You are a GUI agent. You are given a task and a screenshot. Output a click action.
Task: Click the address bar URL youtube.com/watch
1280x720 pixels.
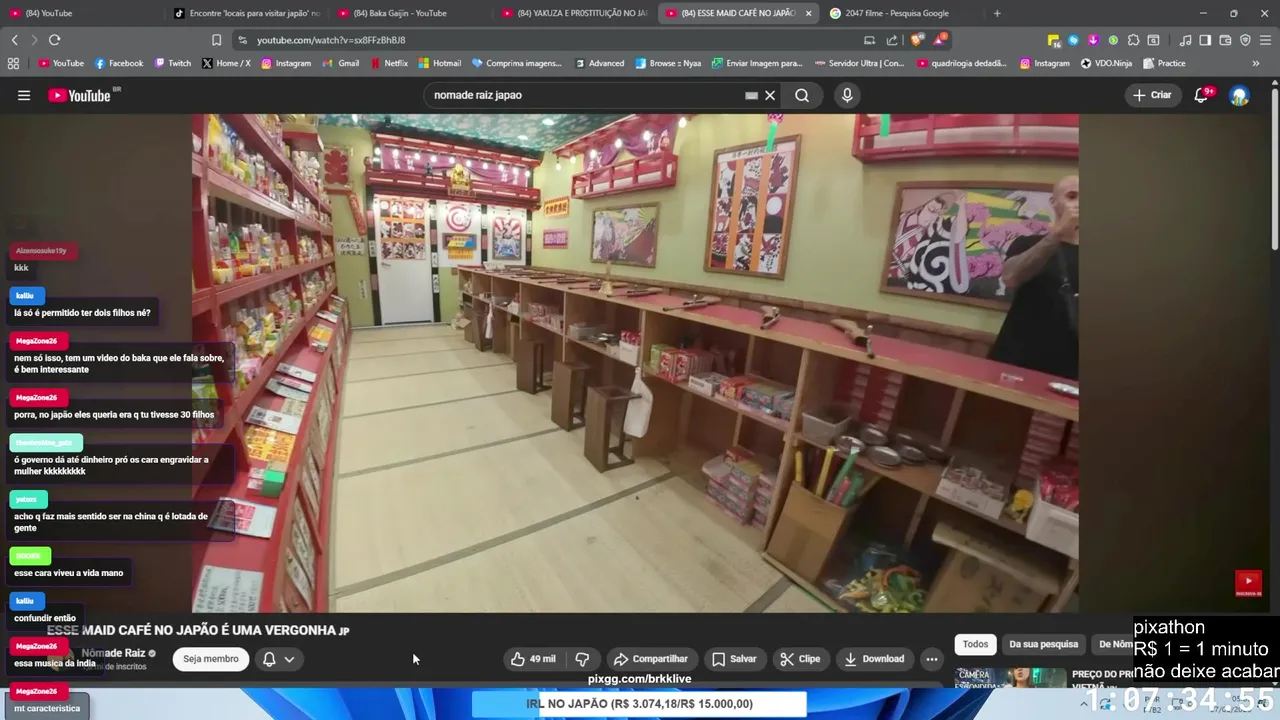331,40
